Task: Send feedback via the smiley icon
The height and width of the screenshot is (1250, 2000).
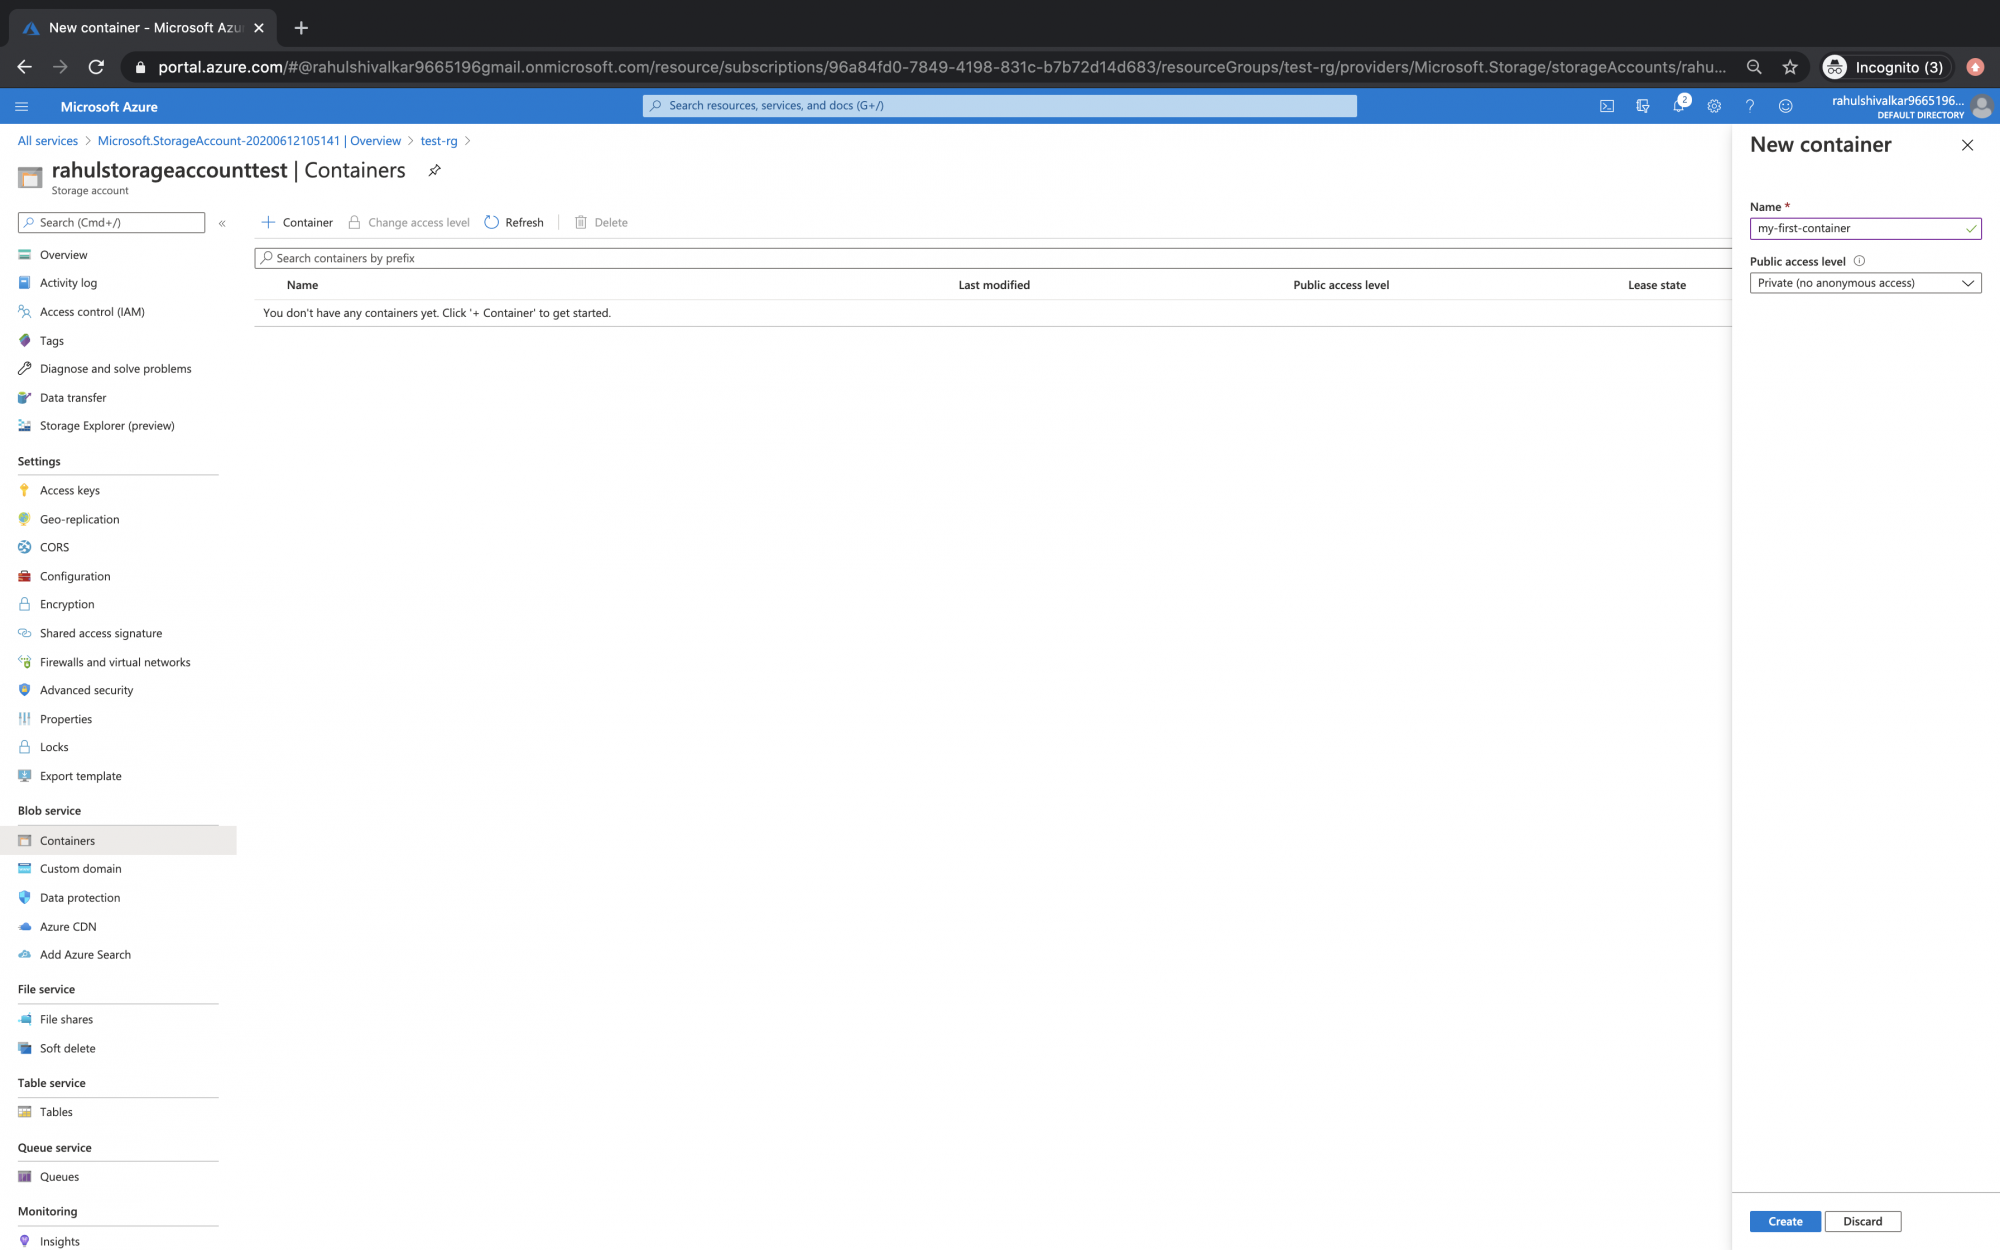Action: [x=1786, y=105]
